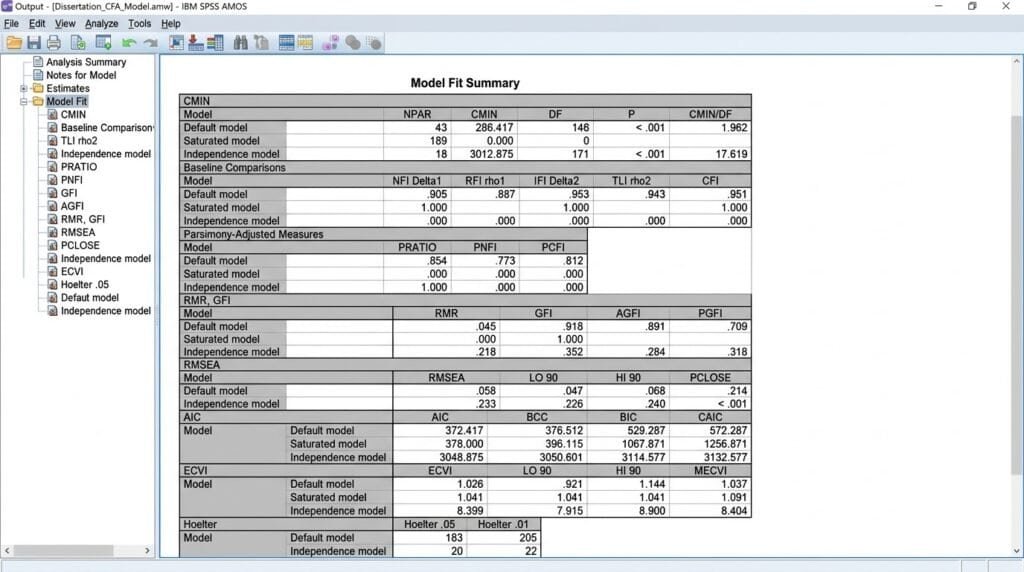Click the CFI value .951
The height and width of the screenshot is (572, 1024).
tap(737, 194)
